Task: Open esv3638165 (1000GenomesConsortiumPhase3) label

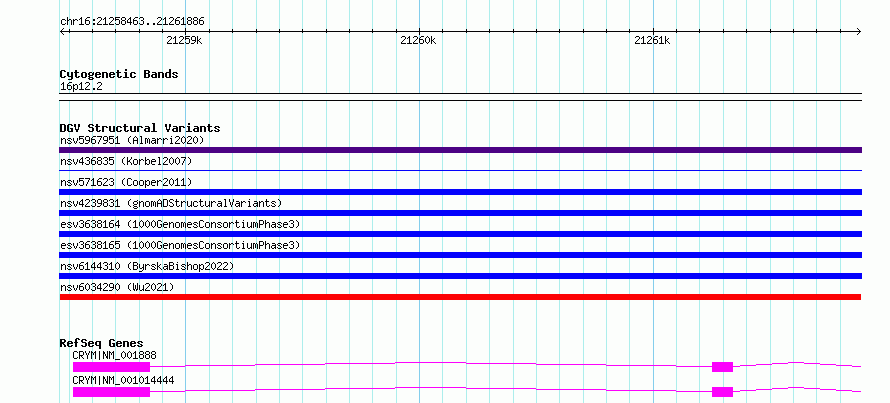Action: click(180, 245)
